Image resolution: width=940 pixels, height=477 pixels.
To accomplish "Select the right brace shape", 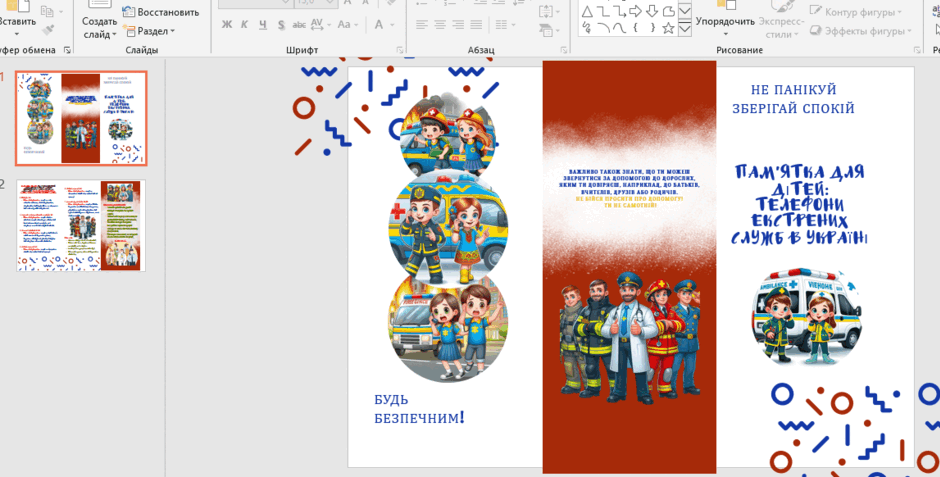I will [x=652, y=28].
